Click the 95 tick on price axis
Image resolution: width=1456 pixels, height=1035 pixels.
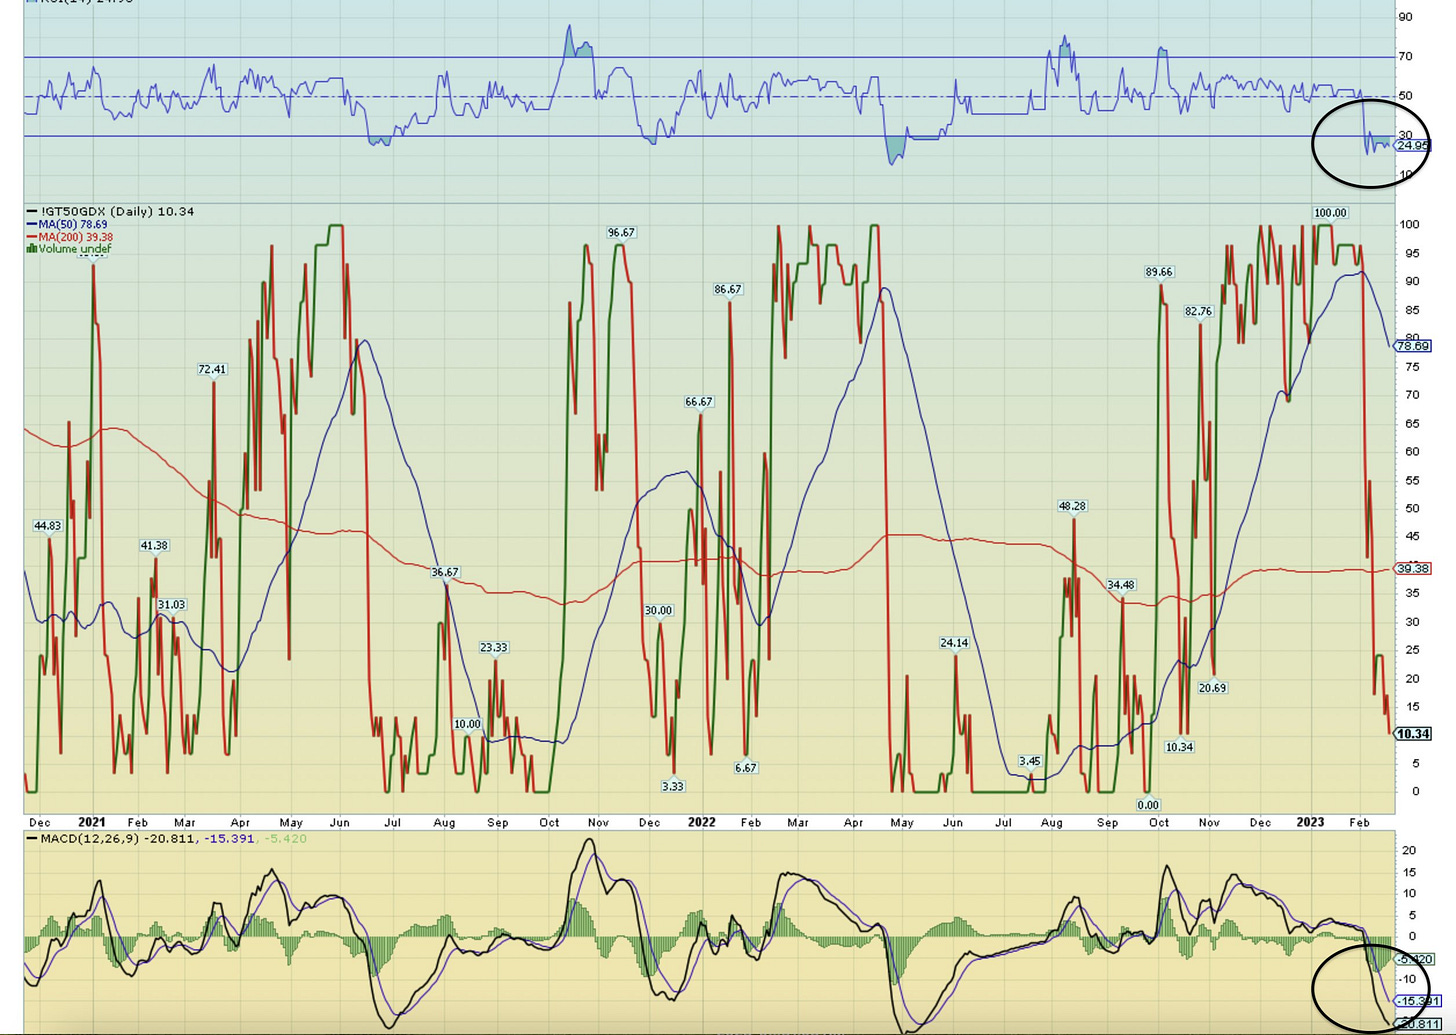click(1412, 254)
